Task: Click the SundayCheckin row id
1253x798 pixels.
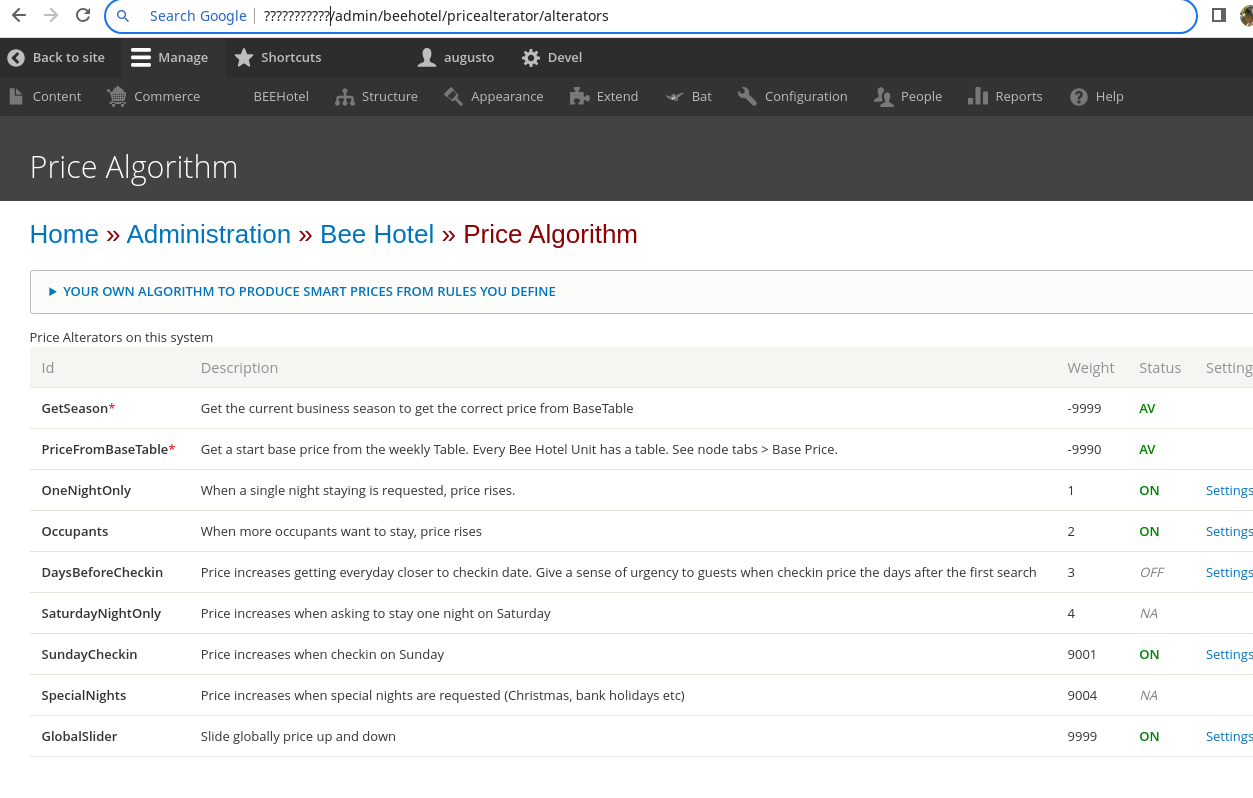Action: 89,654
